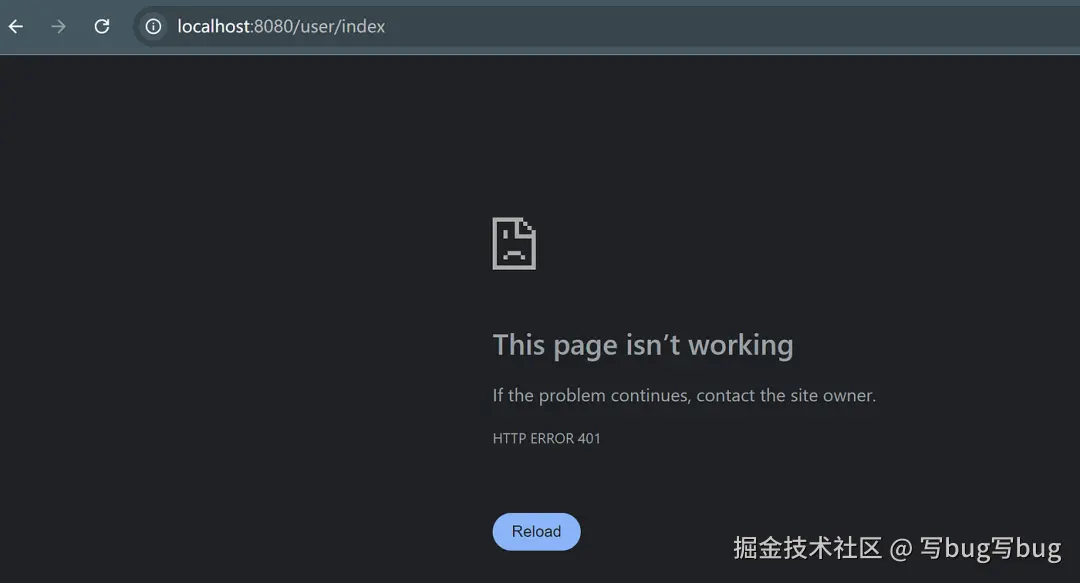Screen dimensions: 1080x583
Task: Open browsing history via the back arrow
Action: click(x=15, y=26)
